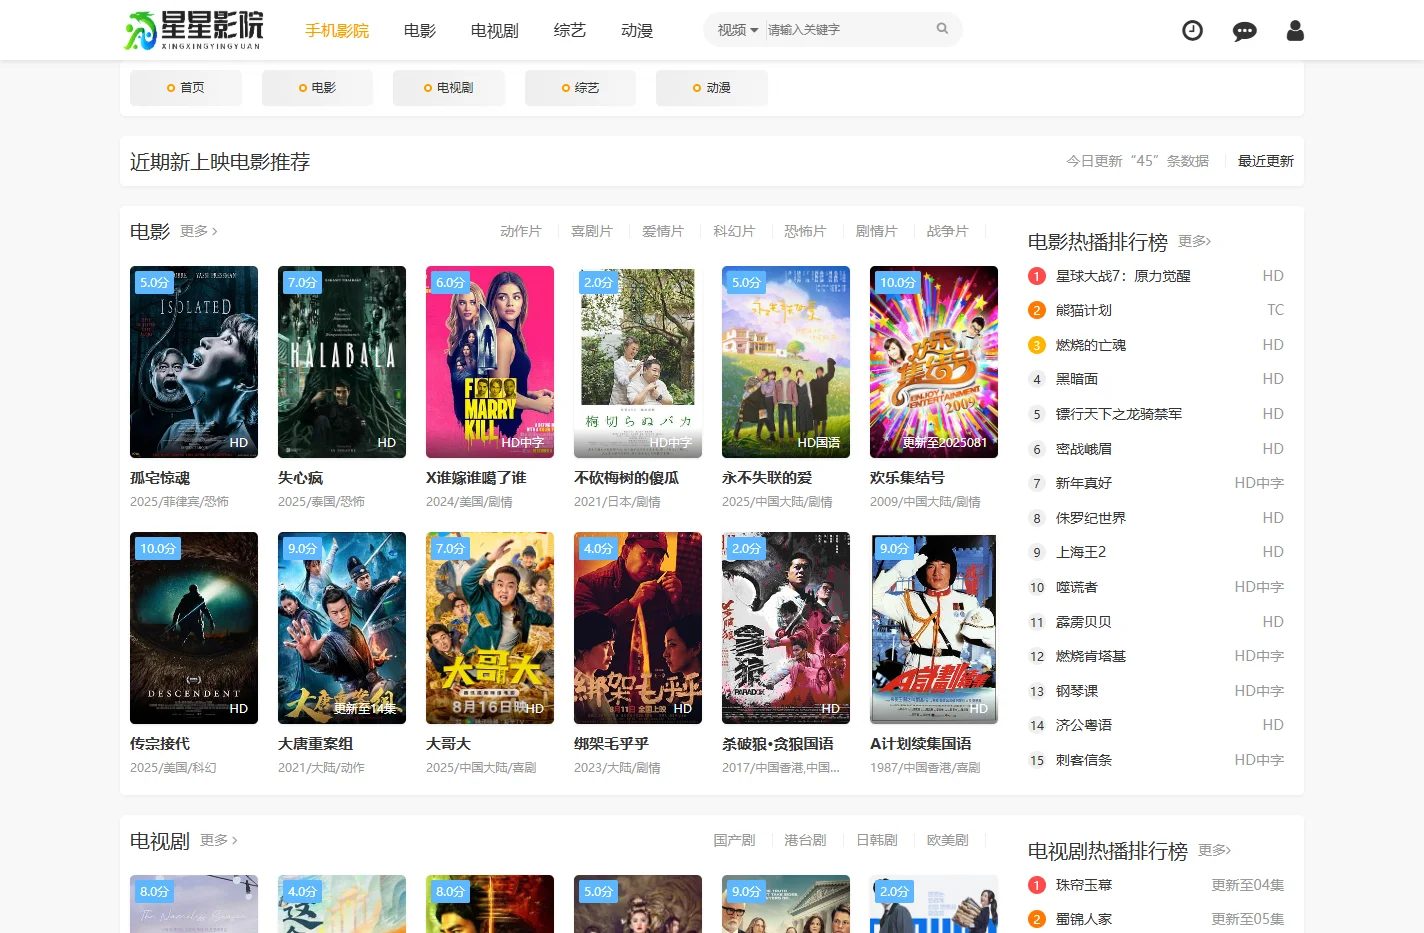Filter movies by 科幻片
The height and width of the screenshot is (933, 1424).
pyautogui.click(x=734, y=231)
